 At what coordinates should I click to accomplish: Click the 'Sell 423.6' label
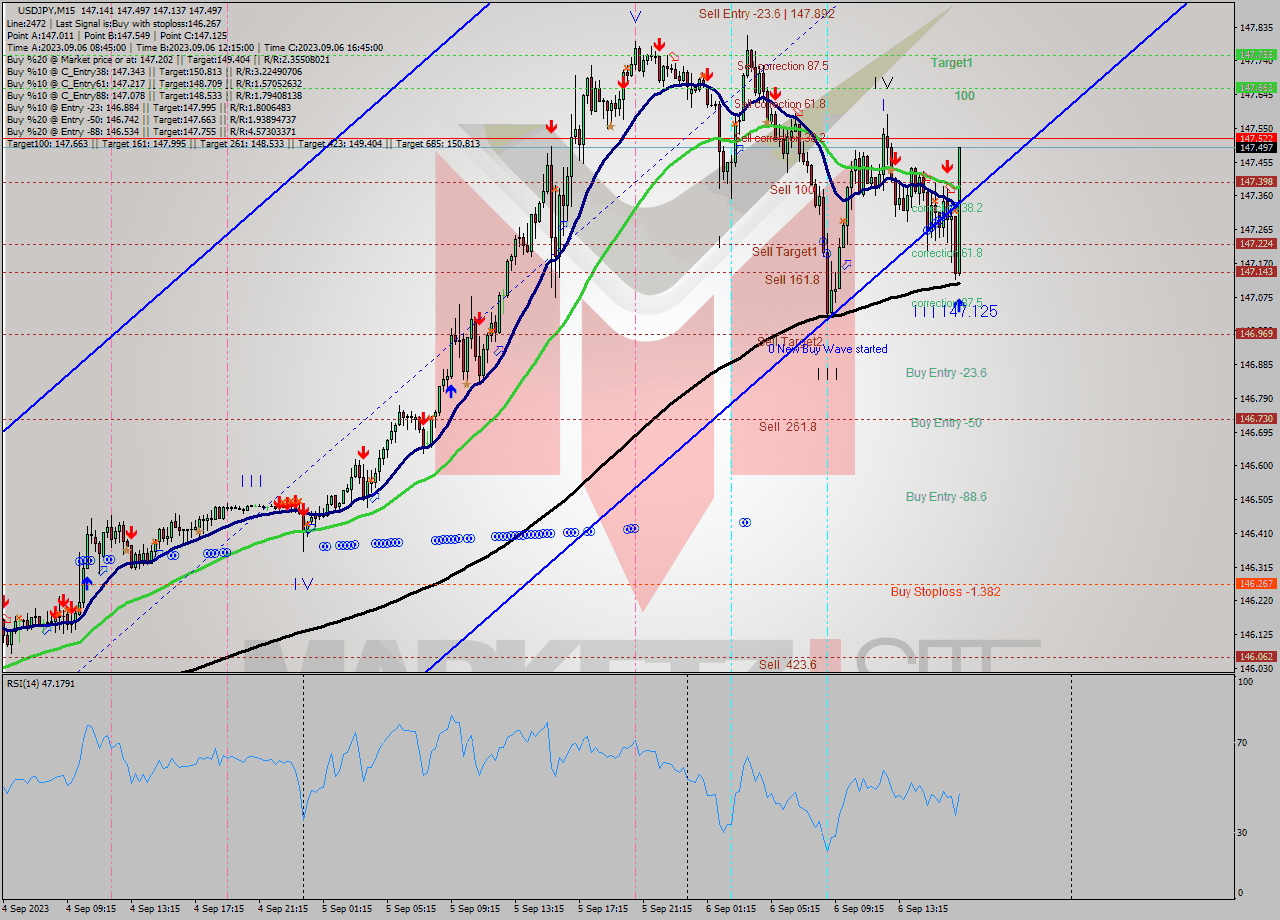tap(787, 664)
